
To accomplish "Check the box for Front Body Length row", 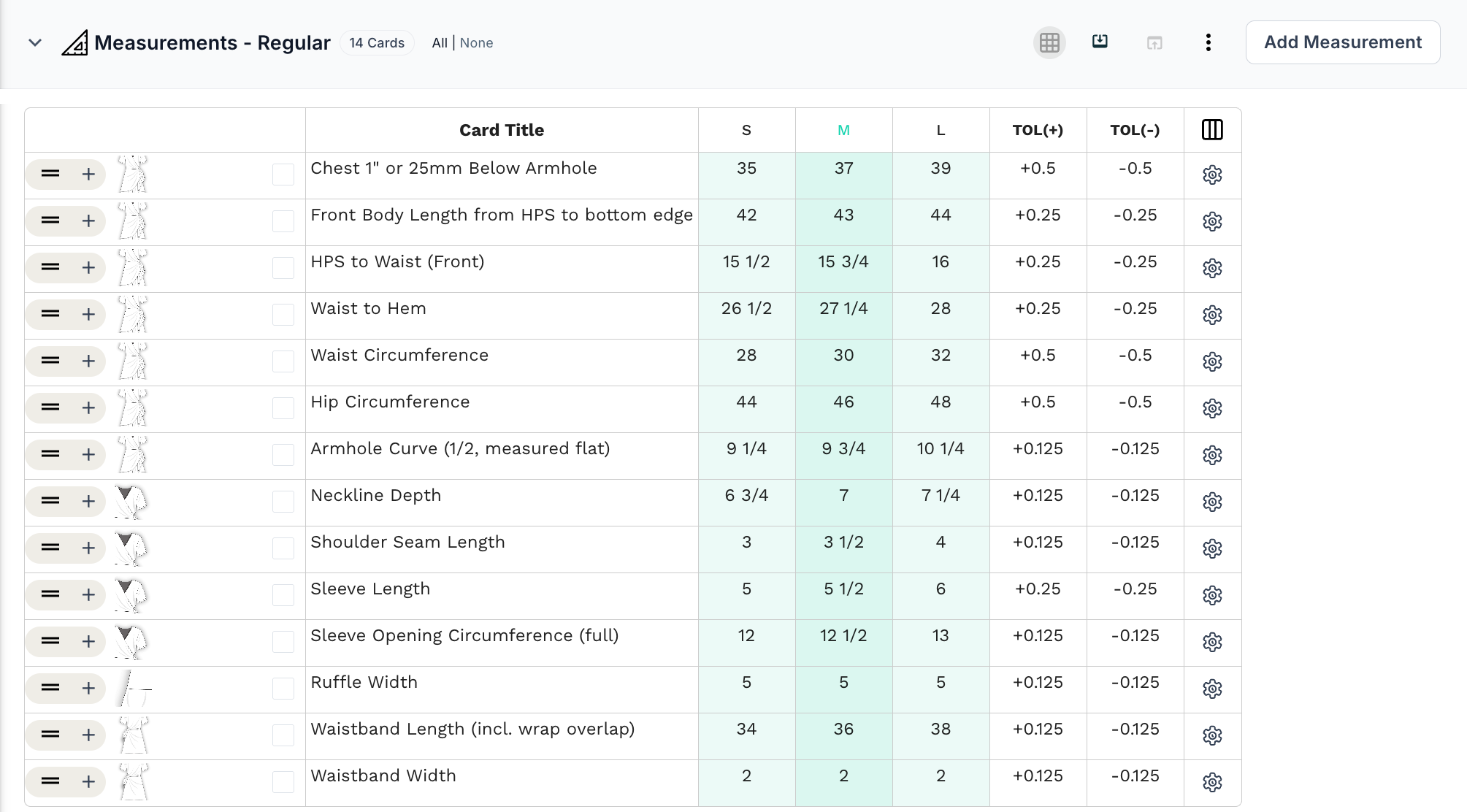I will click(283, 221).
